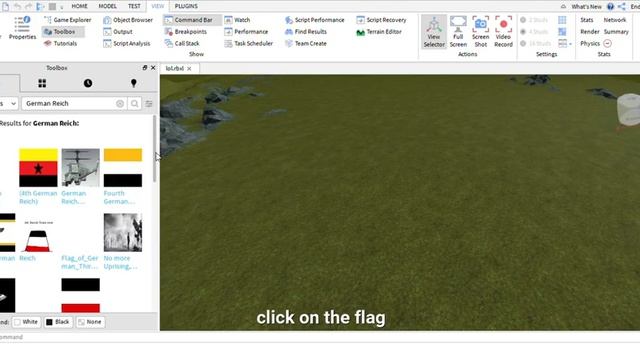This screenshot has width=640, height=360.
Task: Open What's New link
Action: point(586,7)
